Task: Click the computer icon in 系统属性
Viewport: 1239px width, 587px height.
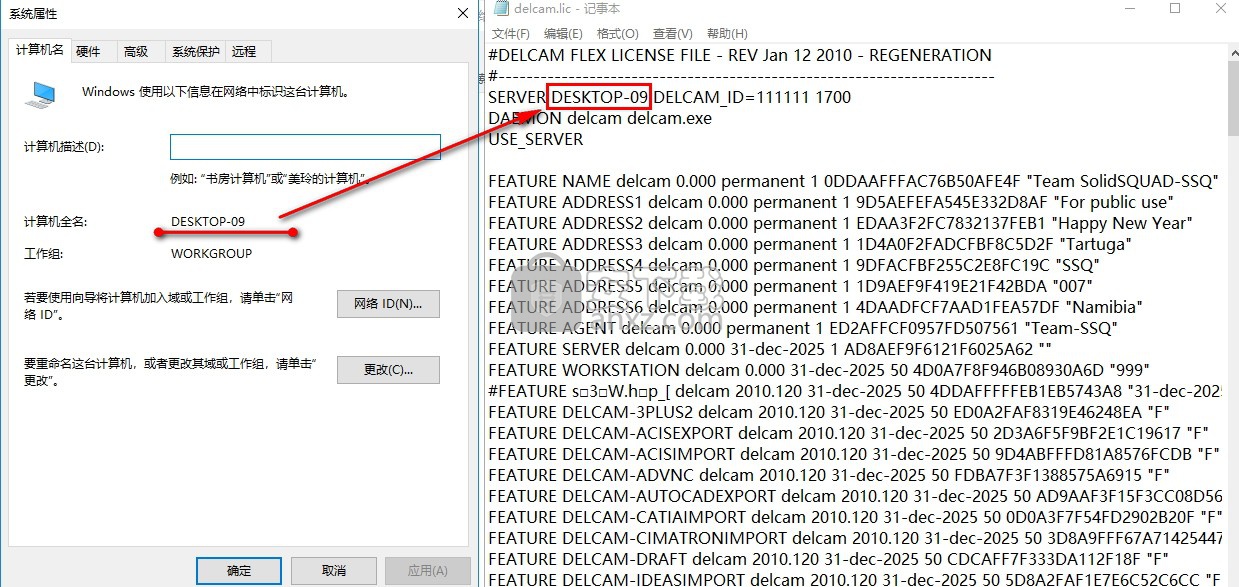Action: click(x=41, y=95)
